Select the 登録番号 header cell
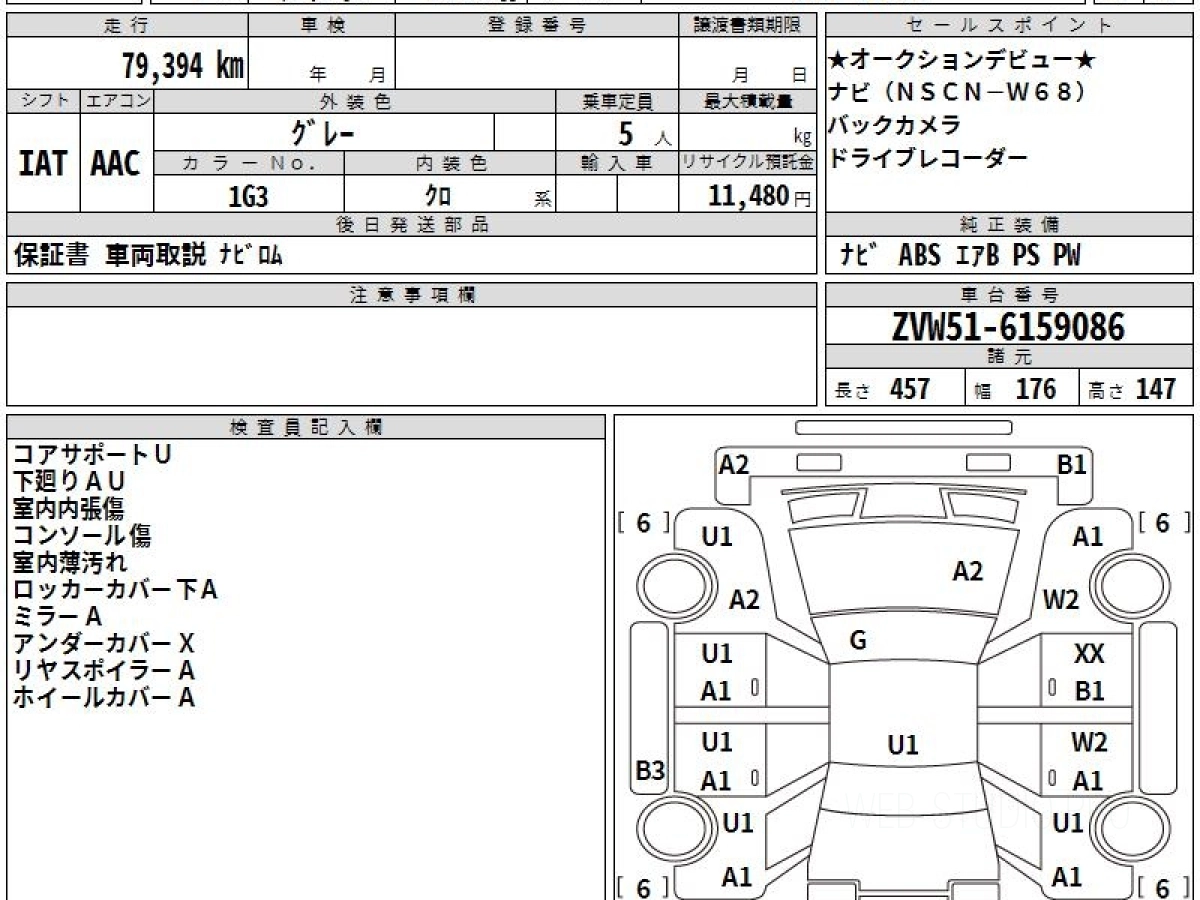The width and height of the screenshot is (1200, 900). (537, 26)
